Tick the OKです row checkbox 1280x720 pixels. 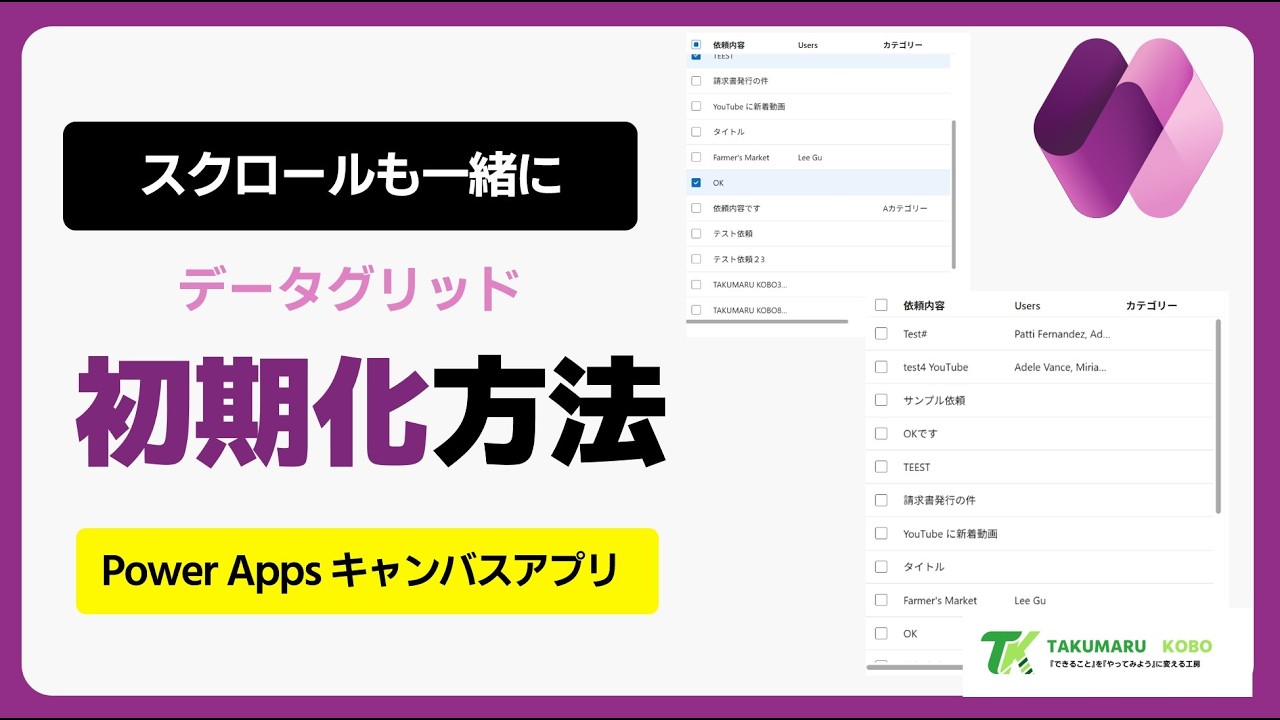click(881, 433)
